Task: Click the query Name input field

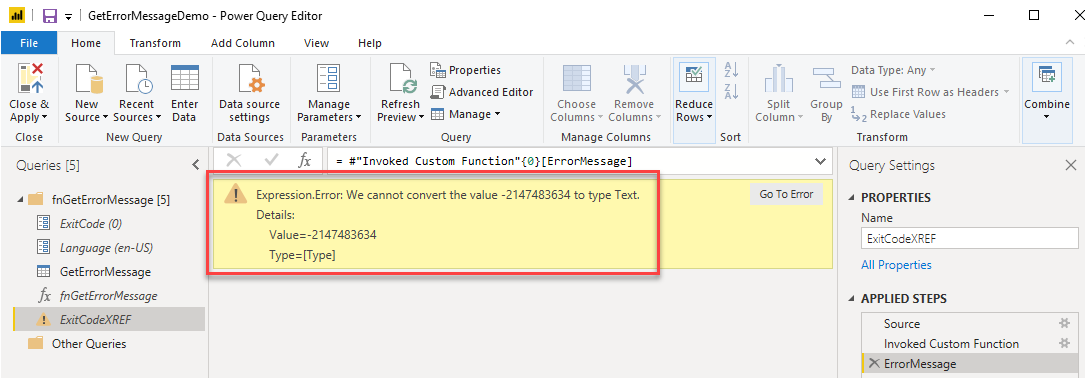Action: [969, 239]
